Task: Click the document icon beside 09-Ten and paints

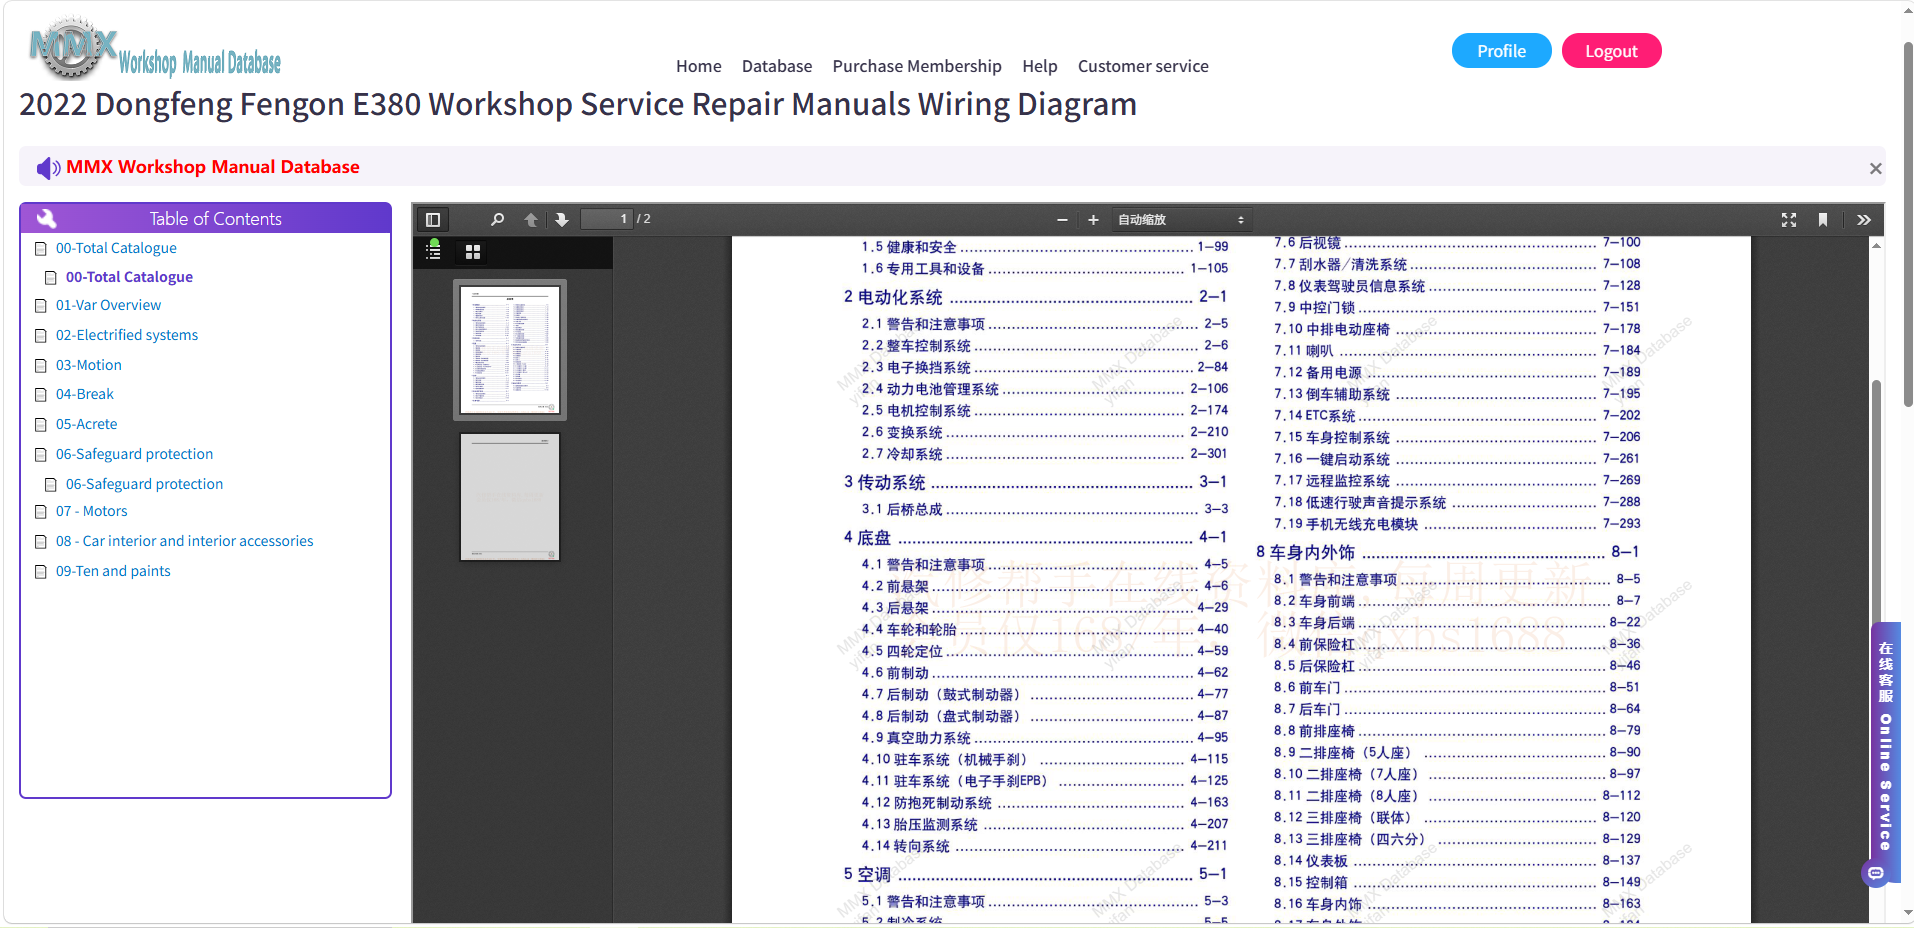Action: coord(41,572)
